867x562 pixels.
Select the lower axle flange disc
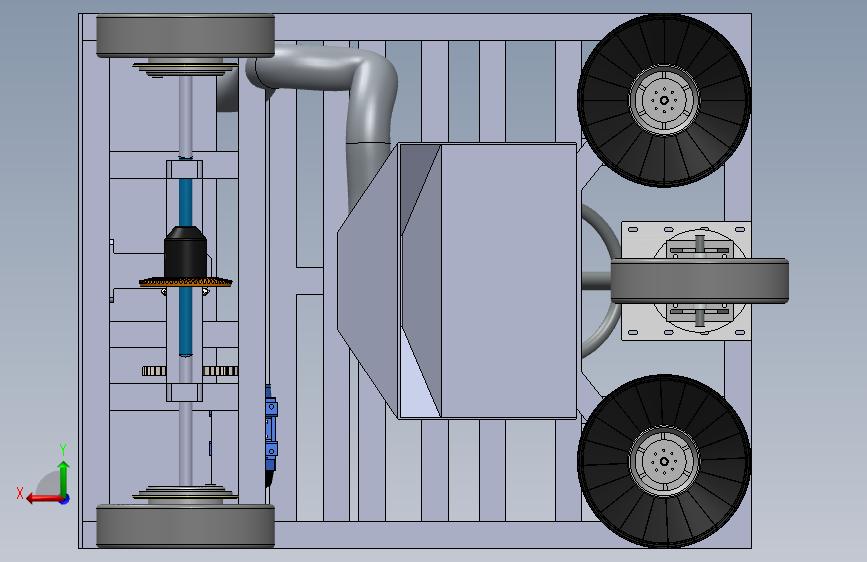click(185, 494)
